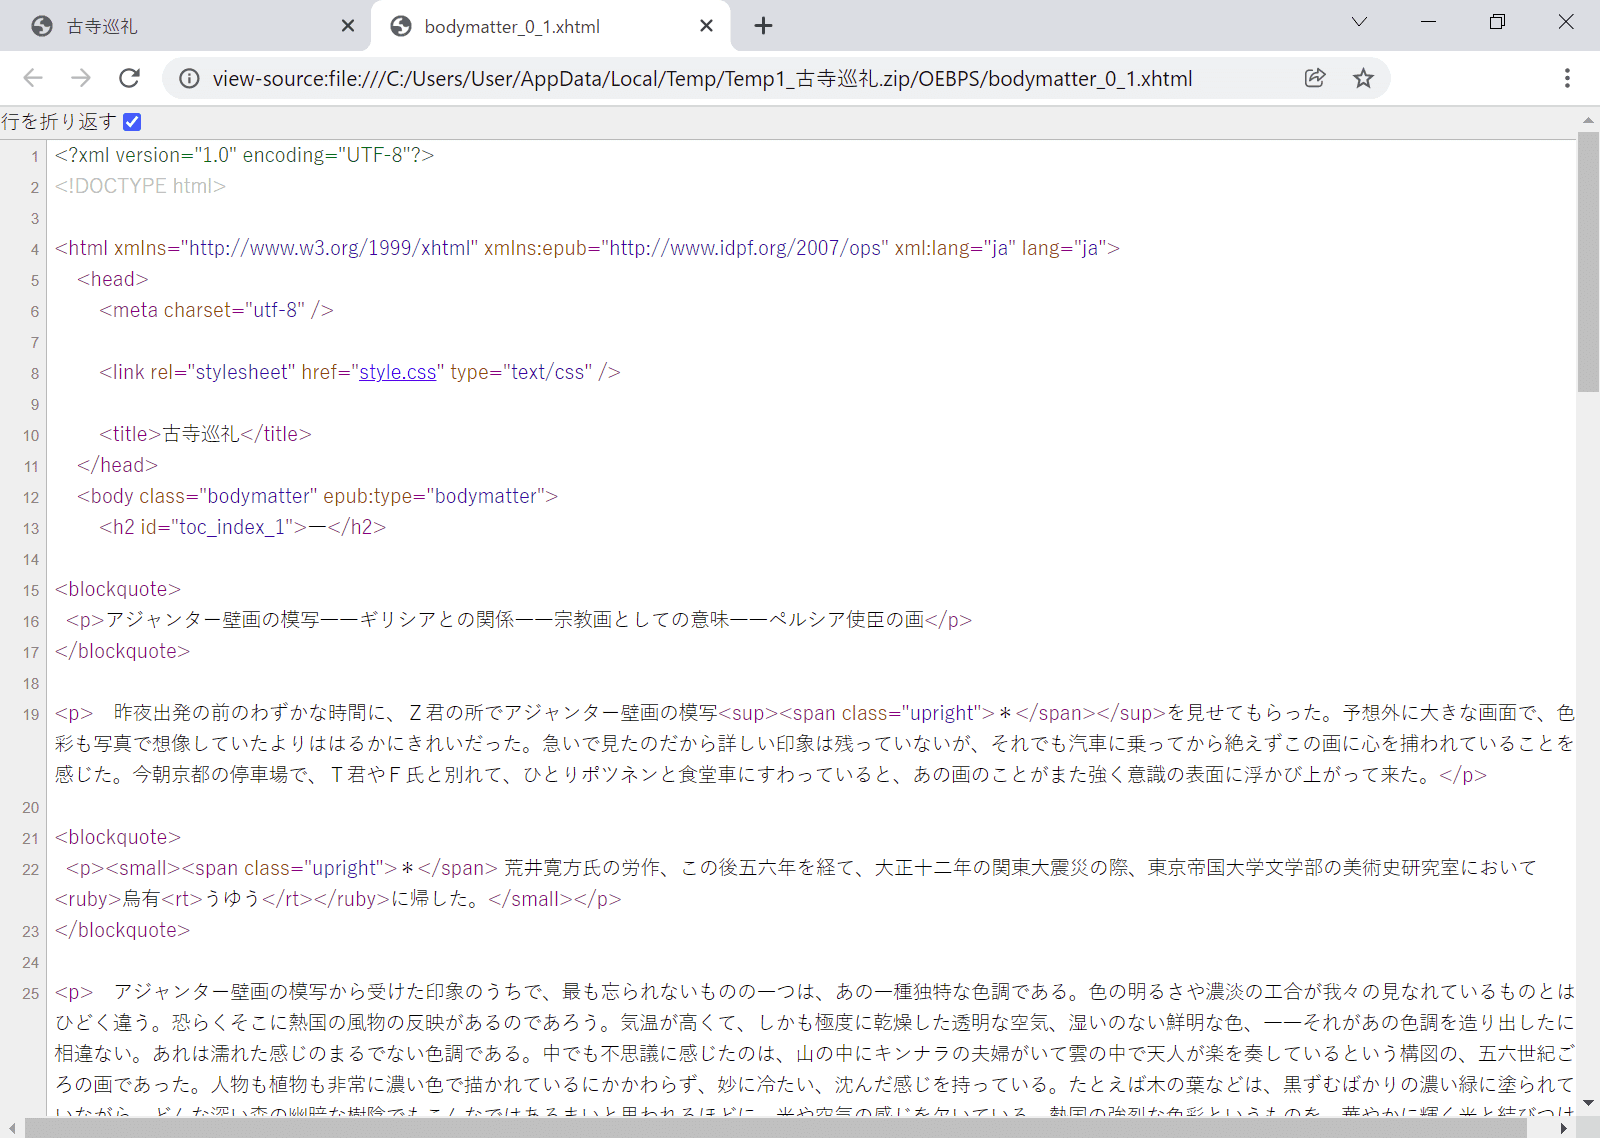Go back to the previous page
Viewport: 1600px width, 1138px height.
(33, 78)
